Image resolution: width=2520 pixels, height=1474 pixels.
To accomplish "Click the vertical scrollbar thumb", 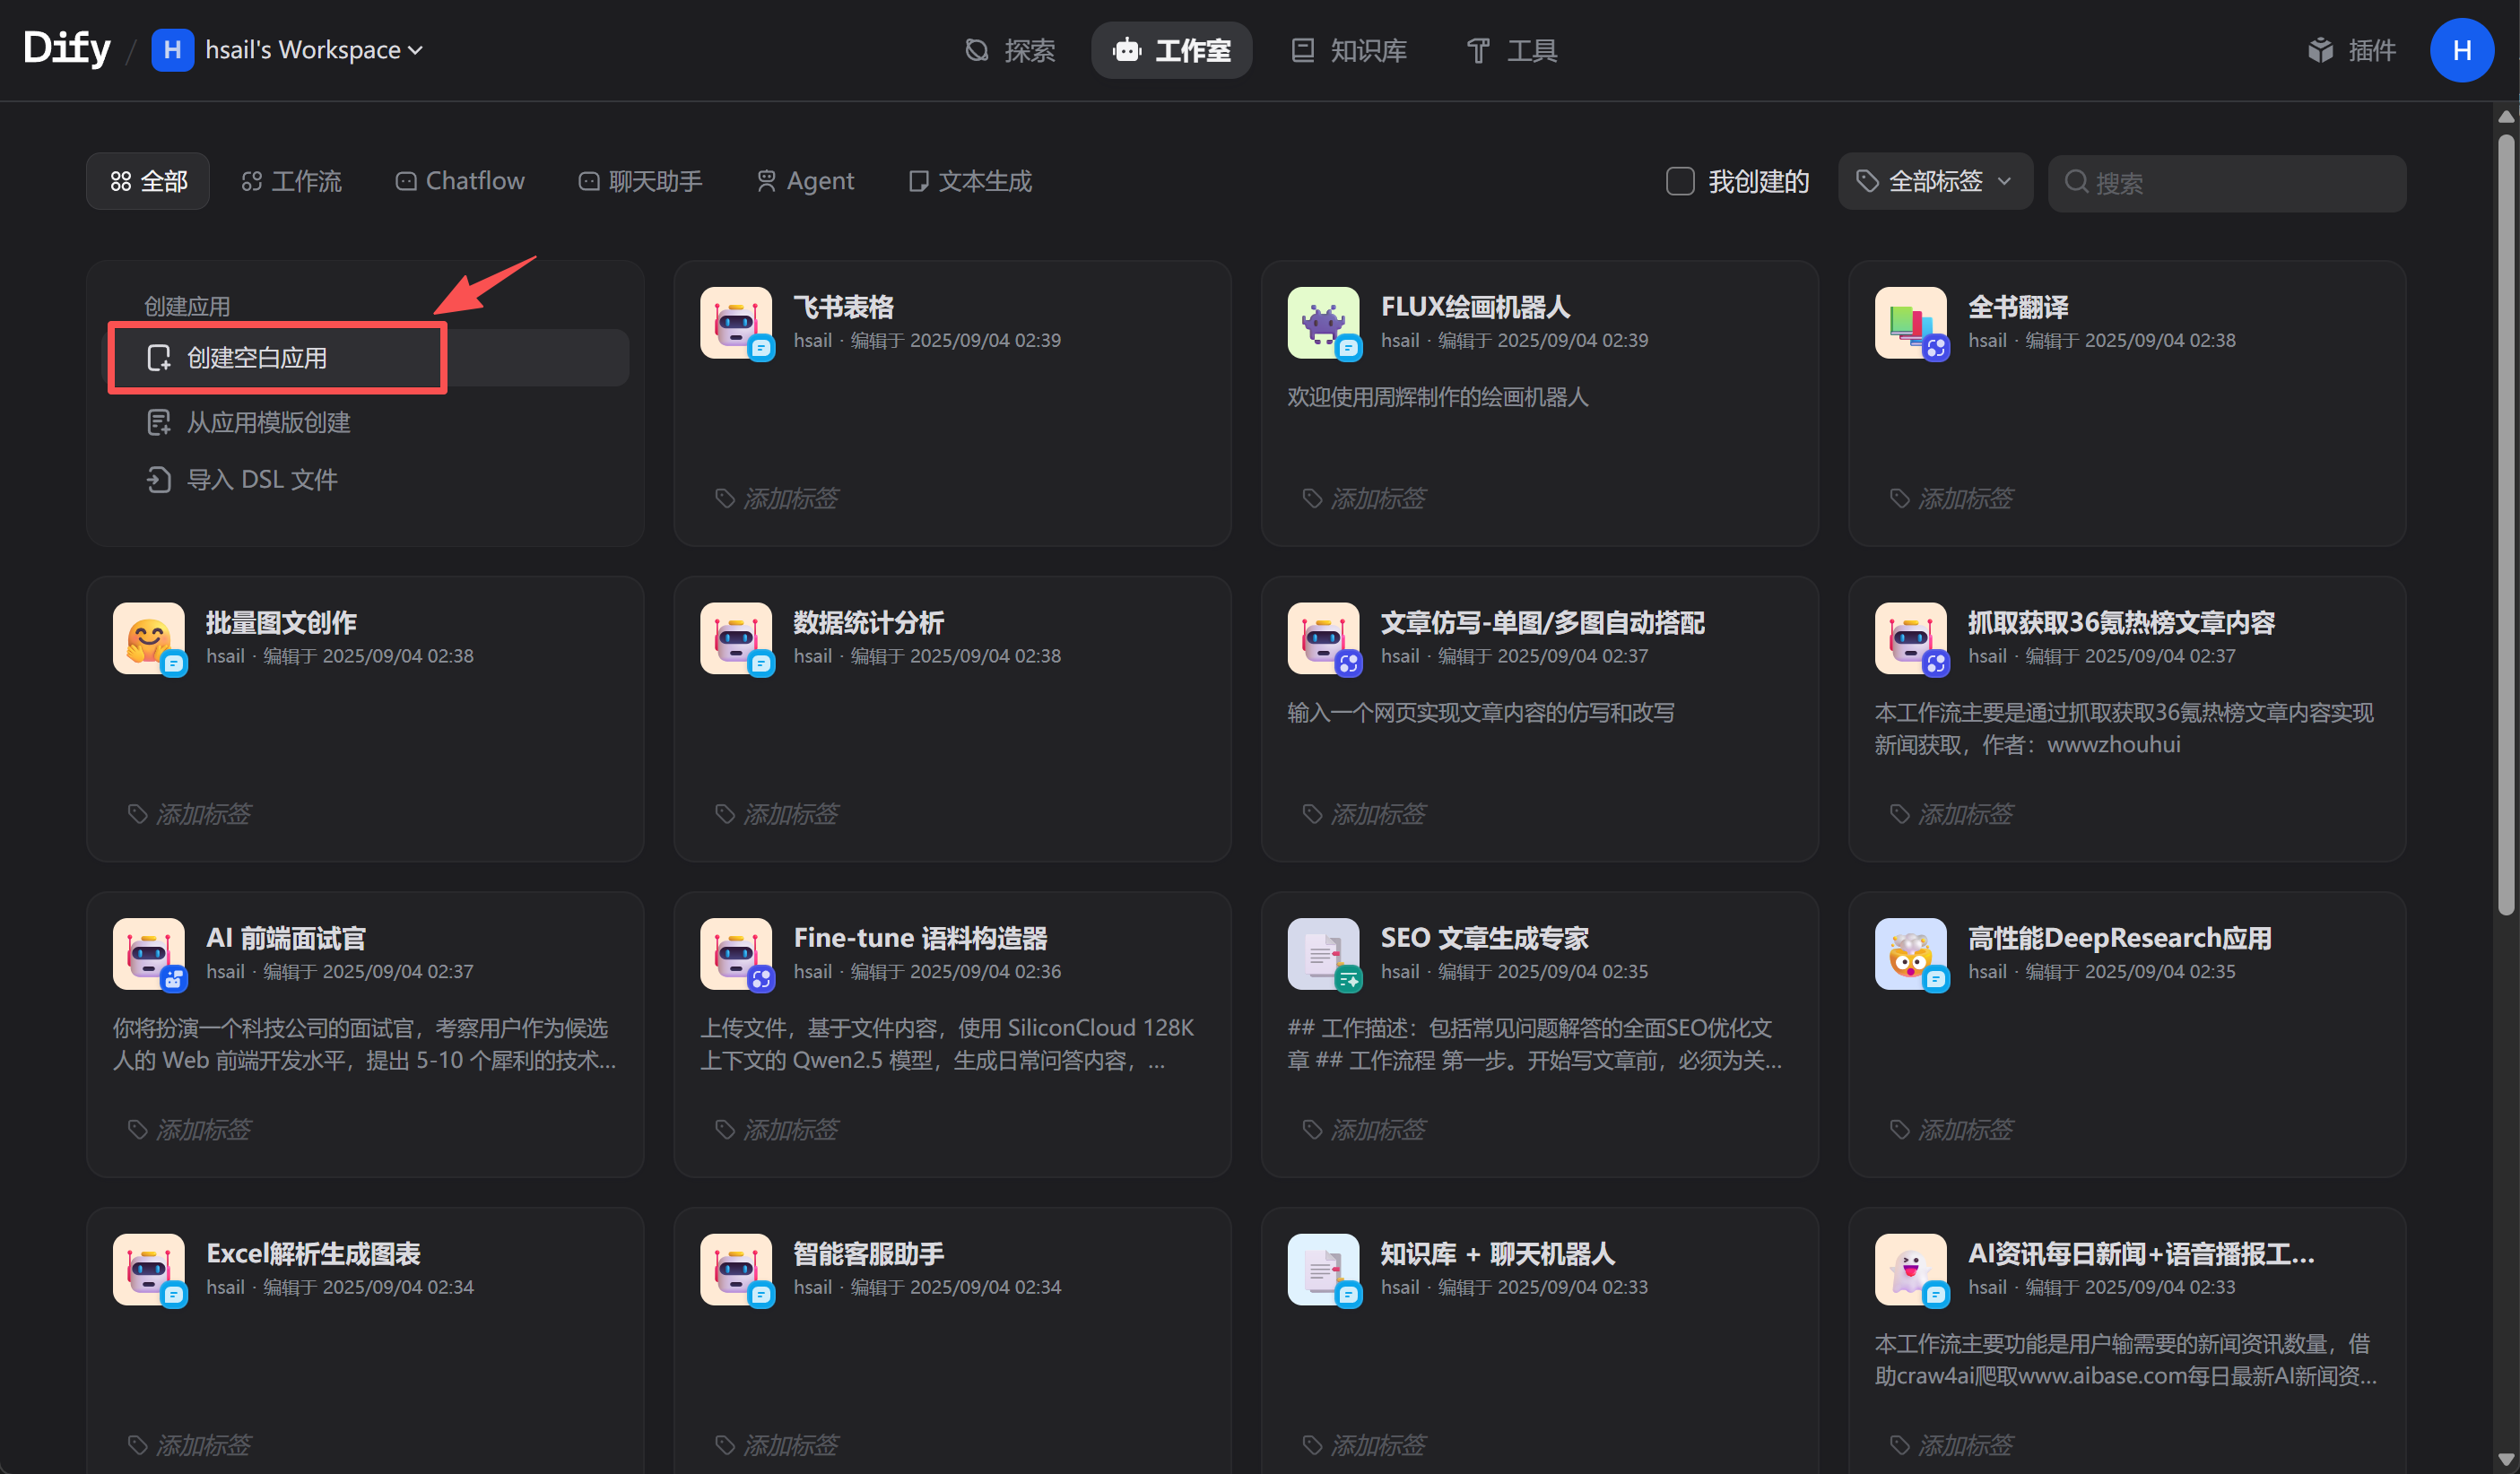I will pyautogui.click(x=2505, y=525).
